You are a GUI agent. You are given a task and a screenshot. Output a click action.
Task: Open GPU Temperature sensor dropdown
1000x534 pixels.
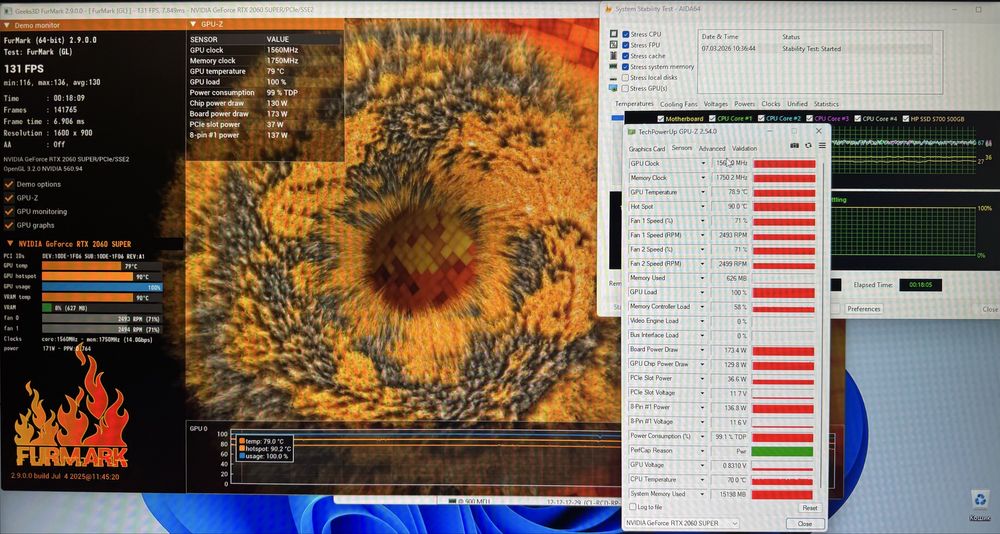pos(703,192)
